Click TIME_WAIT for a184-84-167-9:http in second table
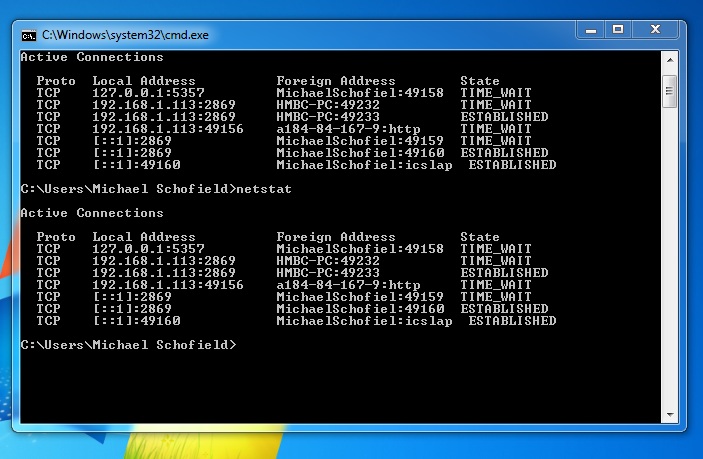 point(496,285)
